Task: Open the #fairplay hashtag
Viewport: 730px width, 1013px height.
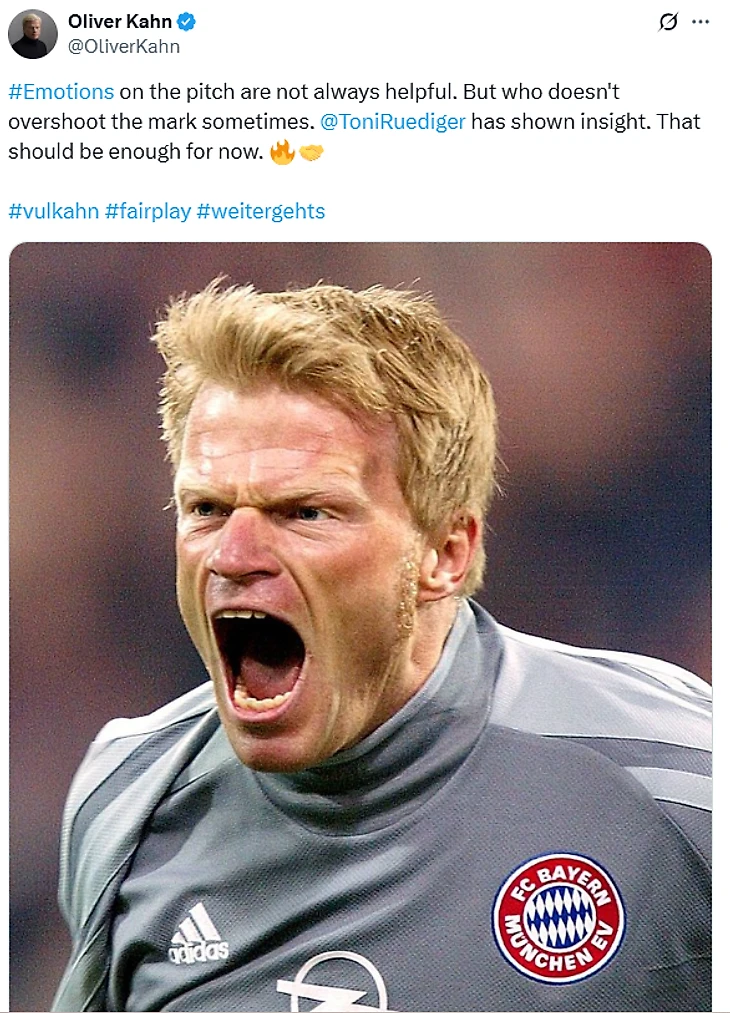Action: click(148, 211)
